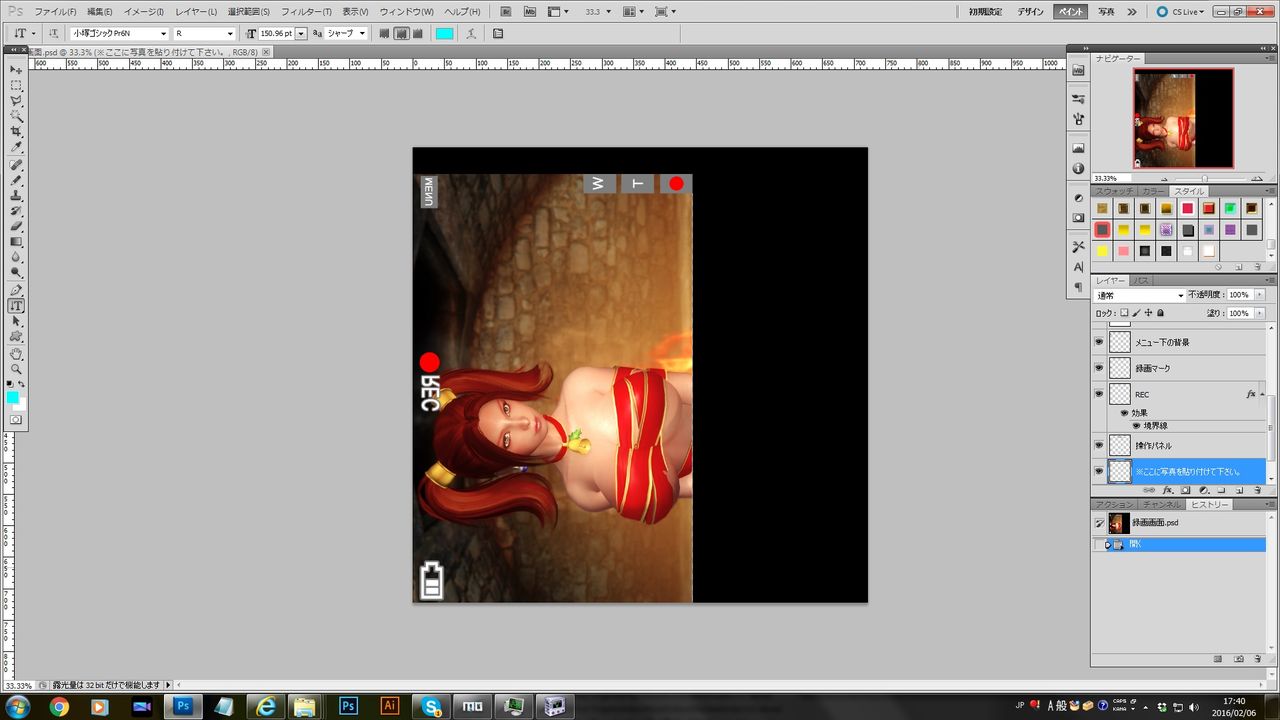1280x720 pixels.
Task: Switch to the スウォッチ tab
Action: click(x=1114, y=191)
